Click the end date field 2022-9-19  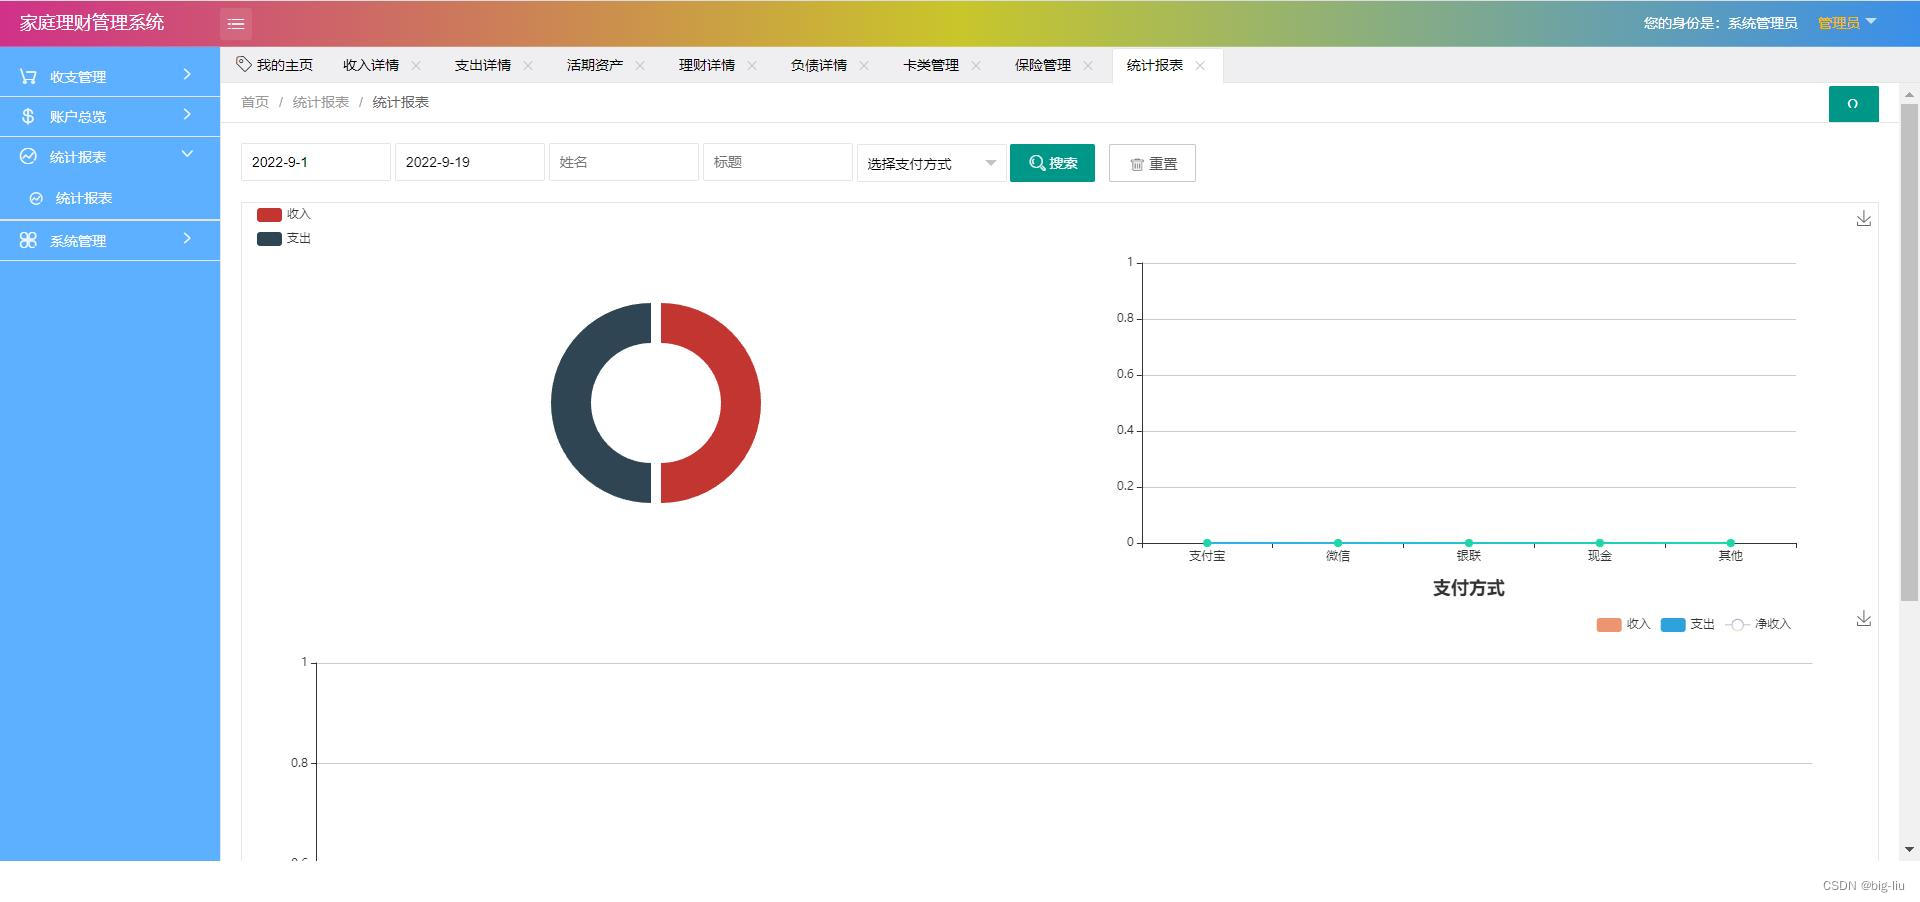(x=470, y=162)
